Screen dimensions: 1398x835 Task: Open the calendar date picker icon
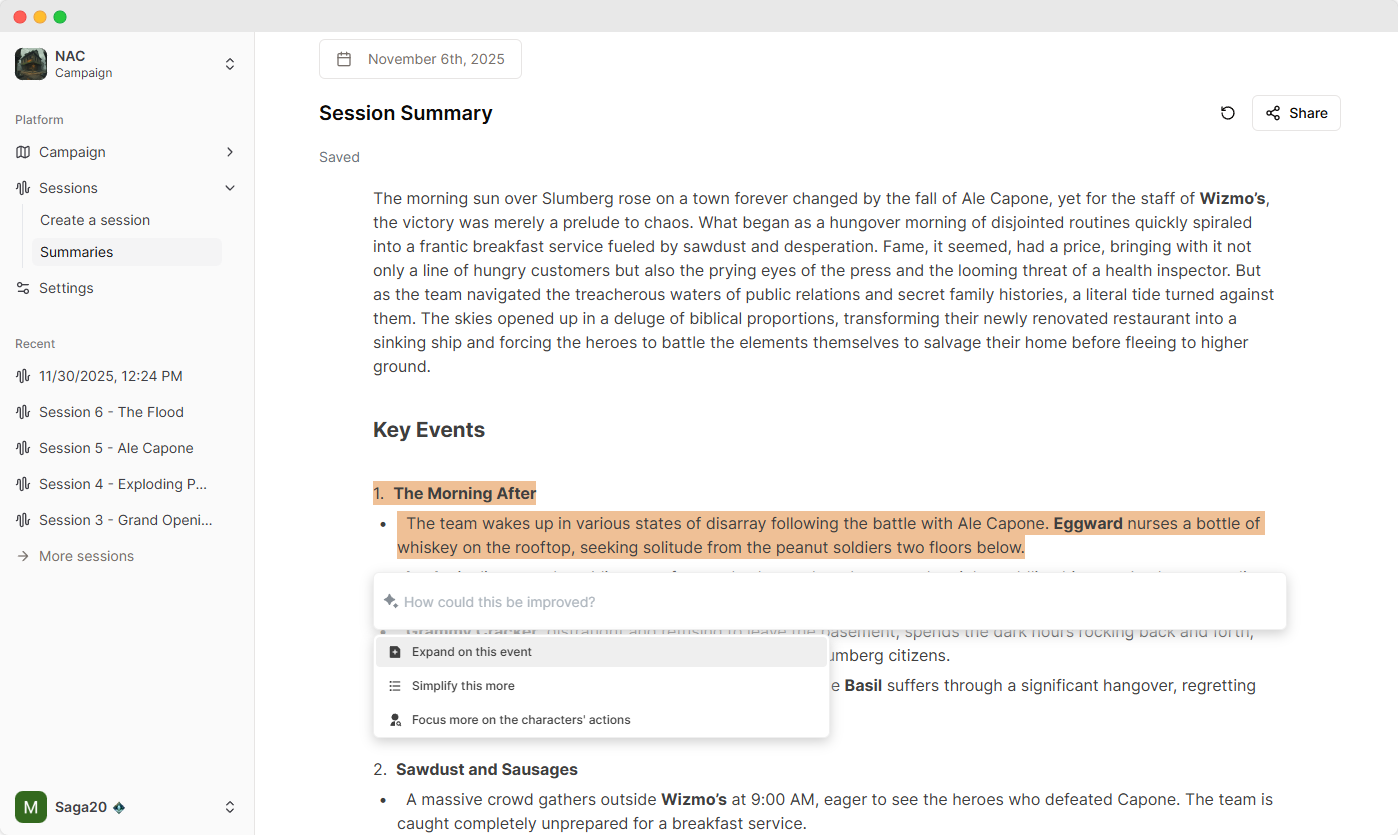[x=344, y=58]
